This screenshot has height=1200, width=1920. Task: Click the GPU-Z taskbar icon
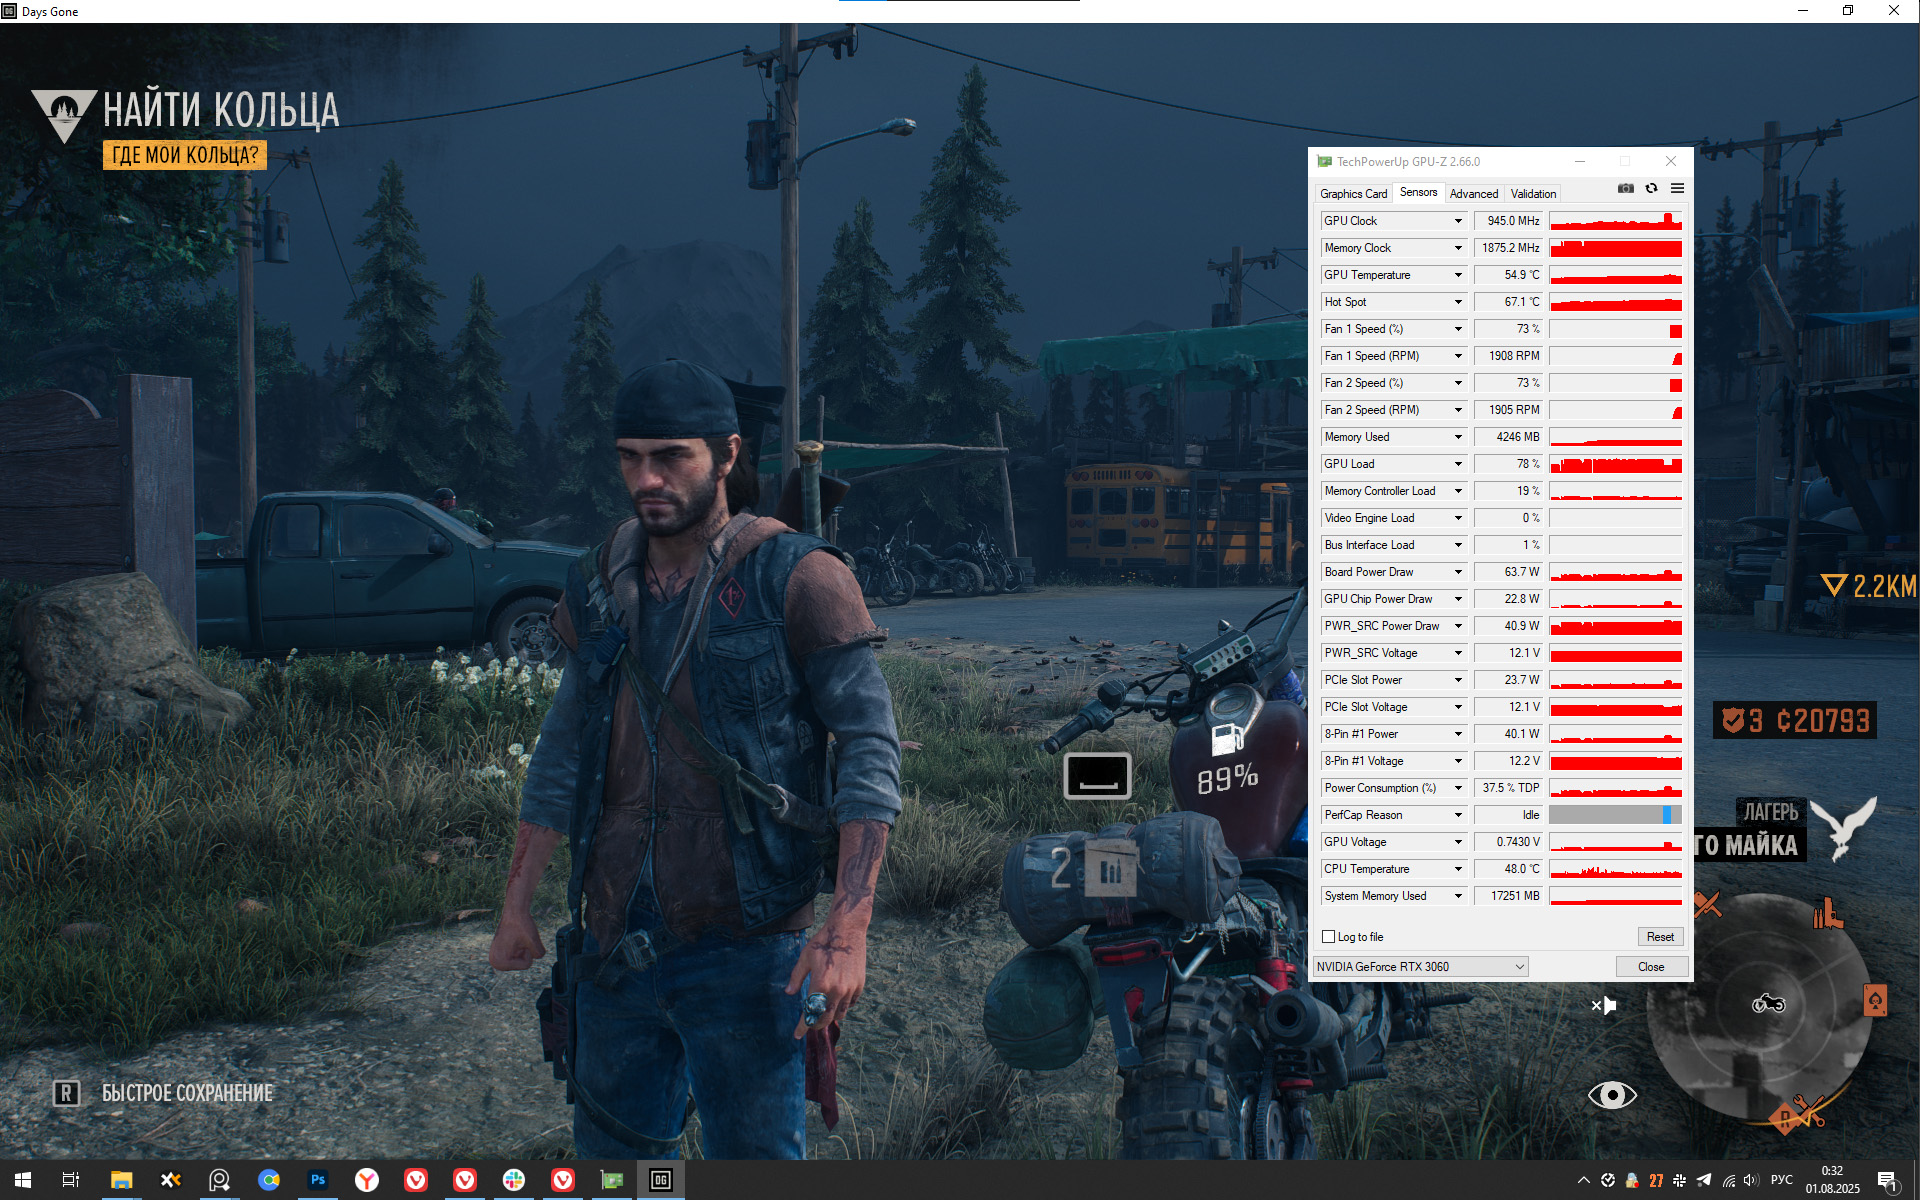[612, 1180]
